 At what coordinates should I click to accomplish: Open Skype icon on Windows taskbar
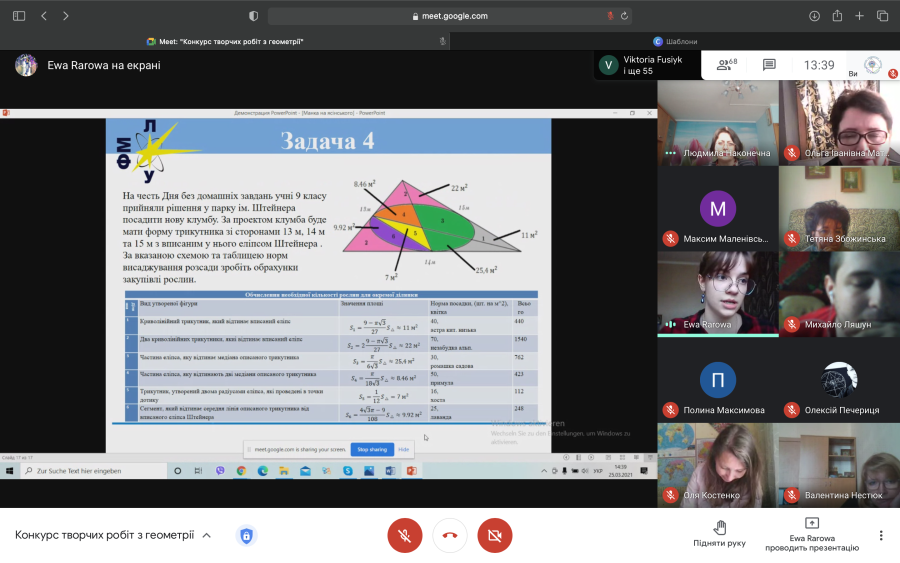click(x=348, y=471)
